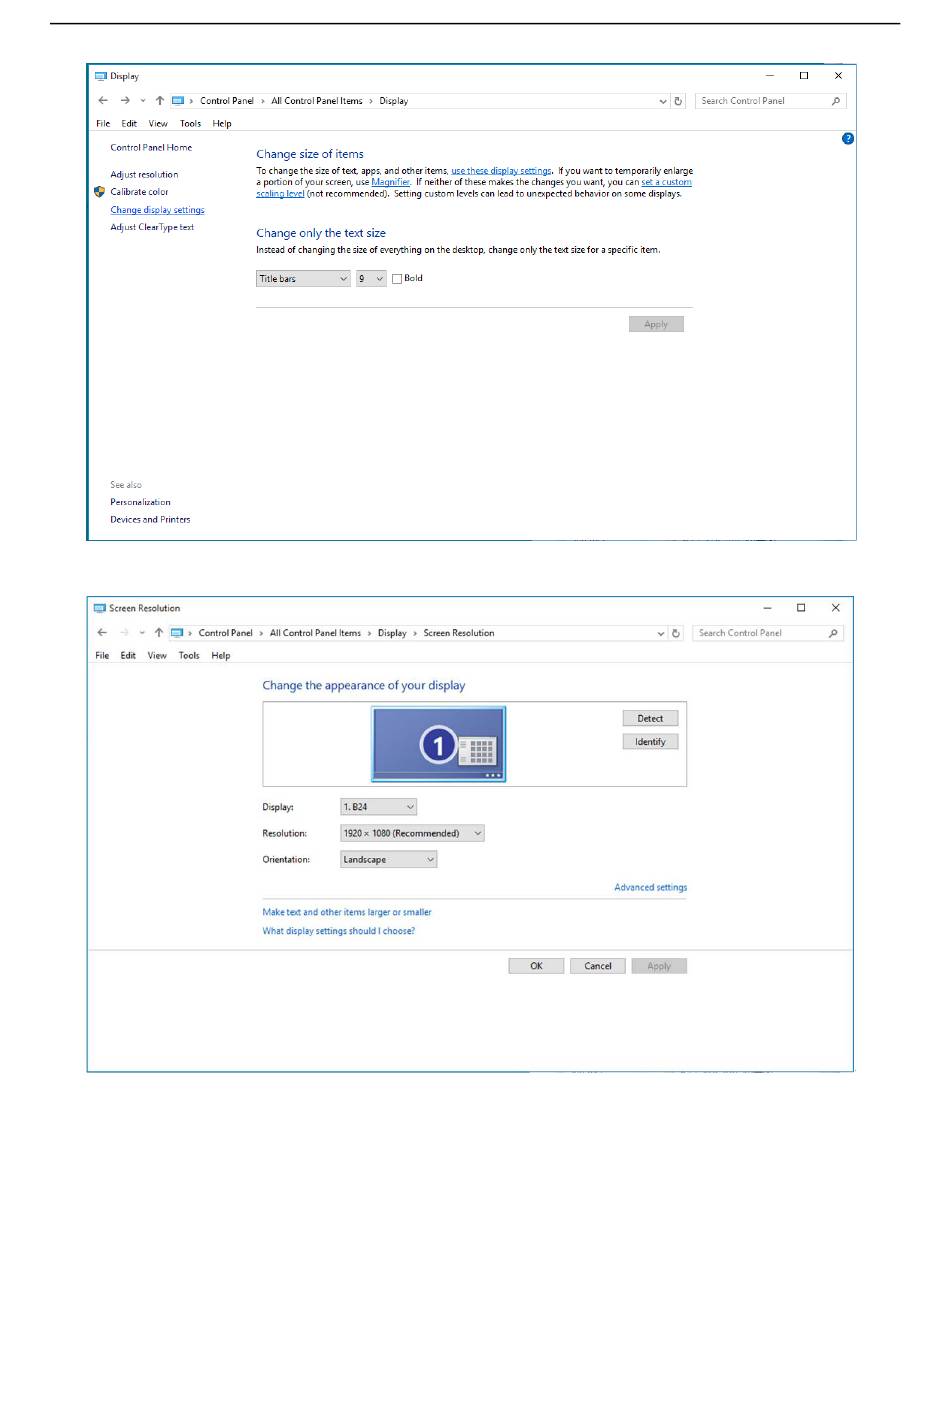950x1408 pixels.
Task: Click the back arrow in Display window
Action: (x=103, y=101)
